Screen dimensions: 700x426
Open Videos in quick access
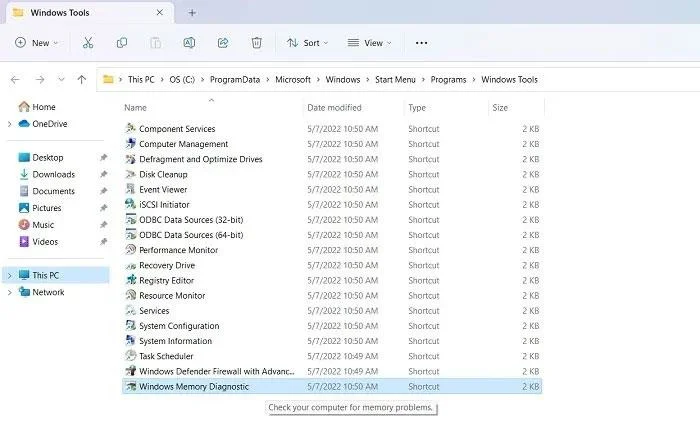click(38, 242)
